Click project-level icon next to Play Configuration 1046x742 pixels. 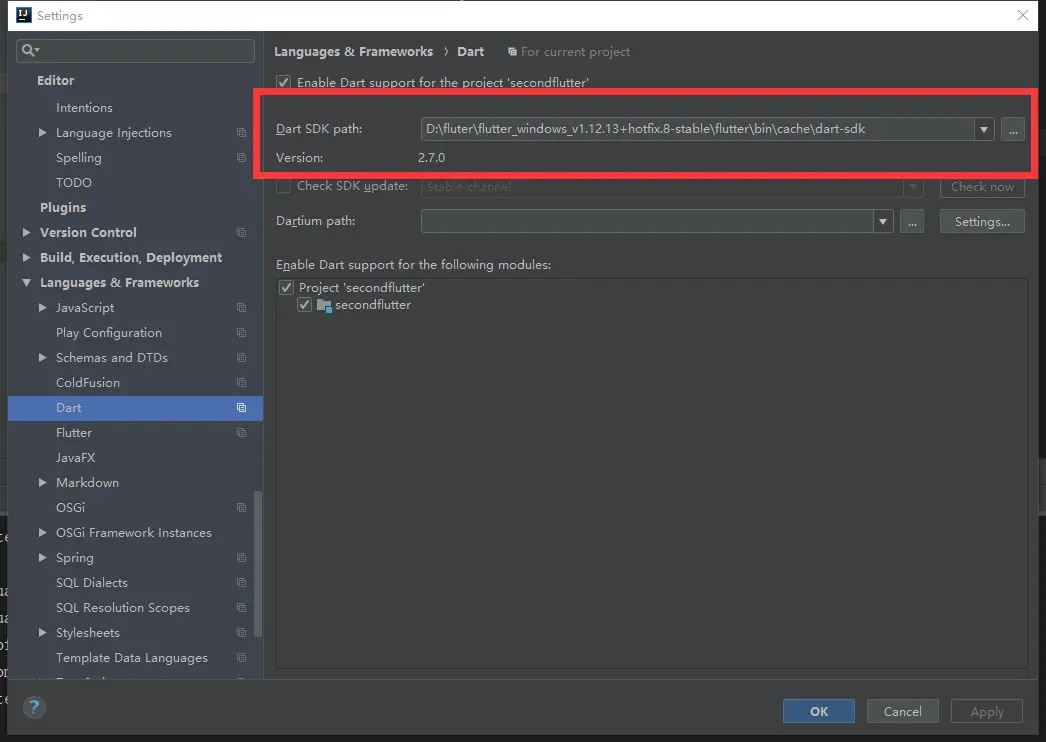tap(241, 332)
